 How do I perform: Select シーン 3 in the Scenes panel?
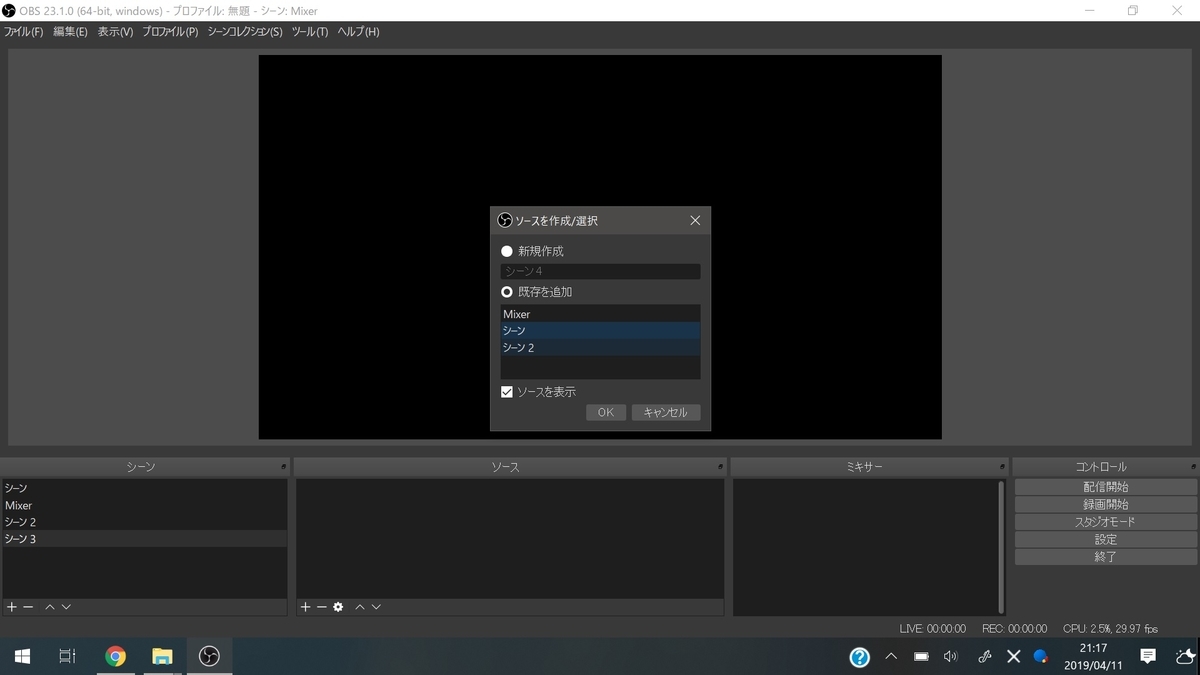coord(145,539)
